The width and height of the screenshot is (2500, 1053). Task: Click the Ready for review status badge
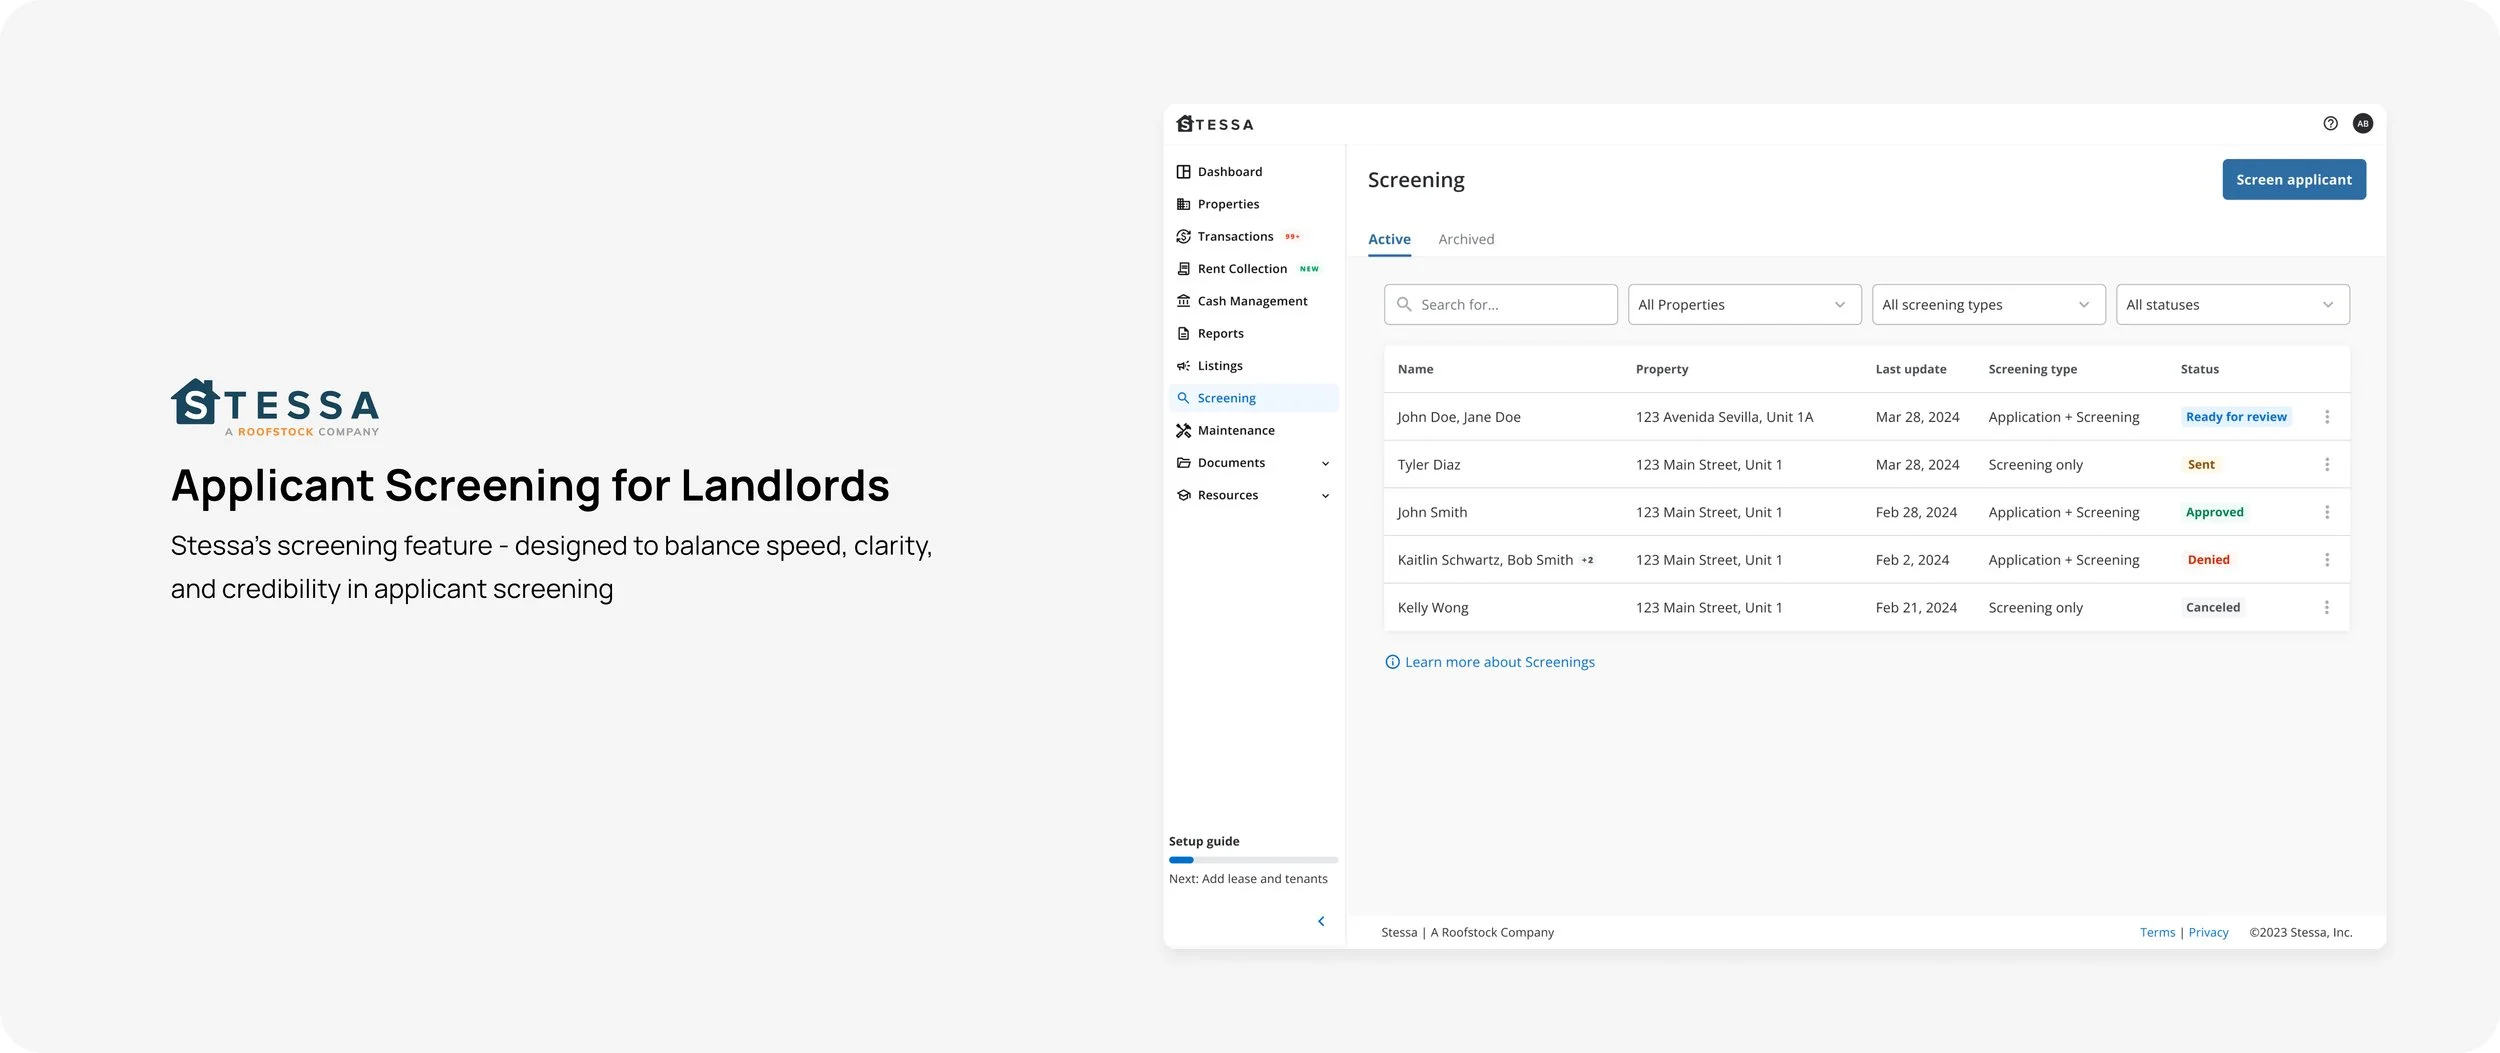2236,417
